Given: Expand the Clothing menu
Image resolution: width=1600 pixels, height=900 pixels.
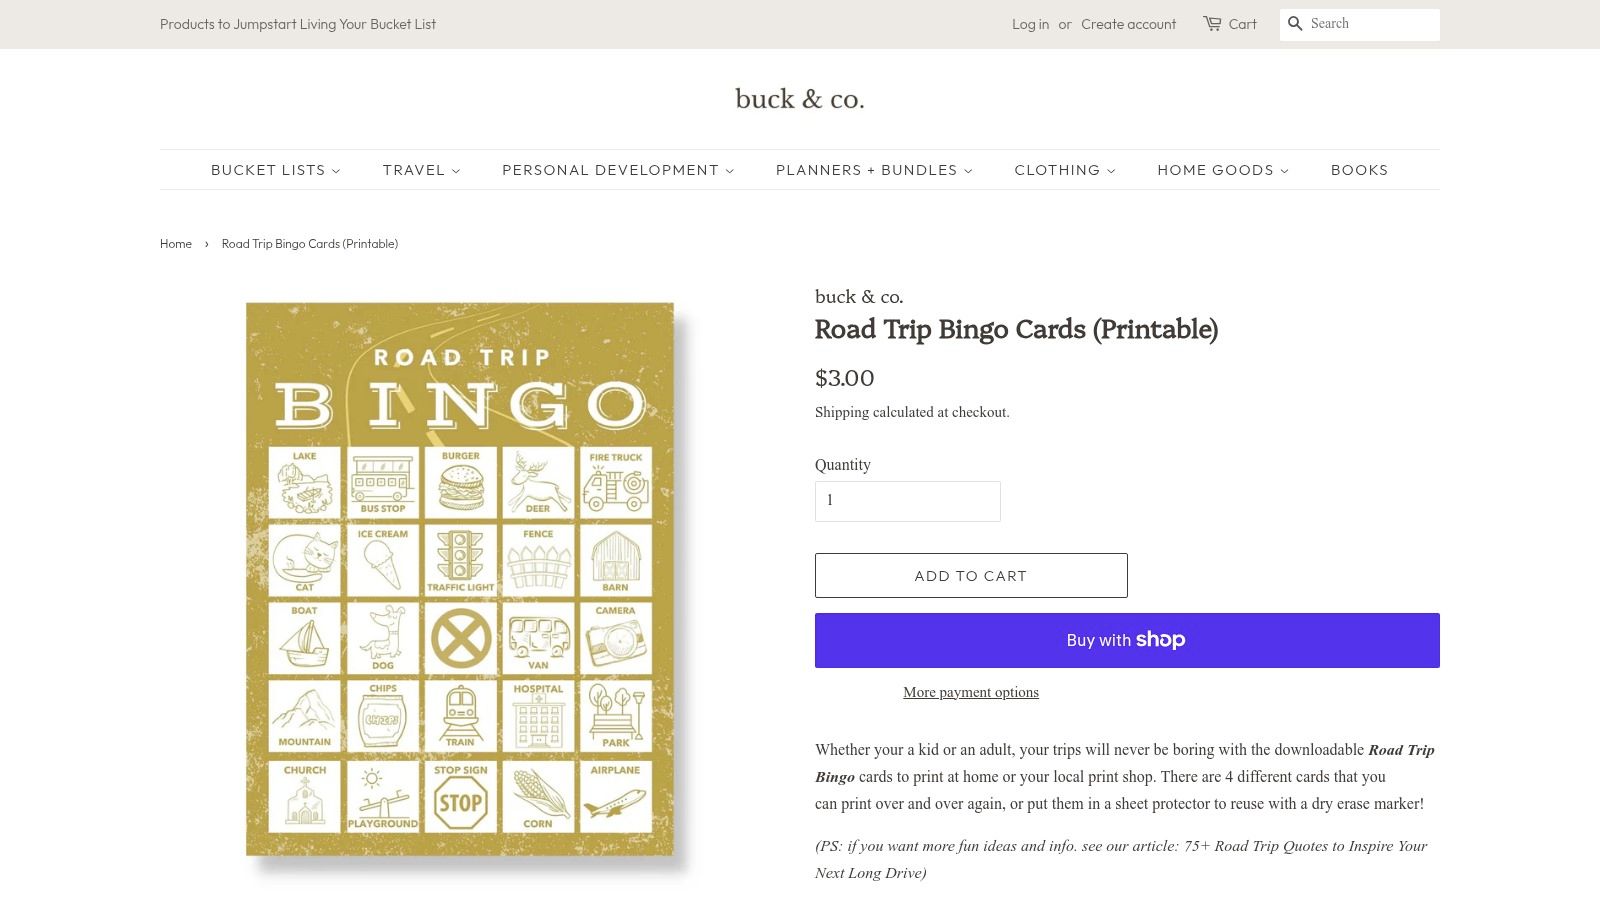Looking at the screenshot, I should coord(1065,170).
